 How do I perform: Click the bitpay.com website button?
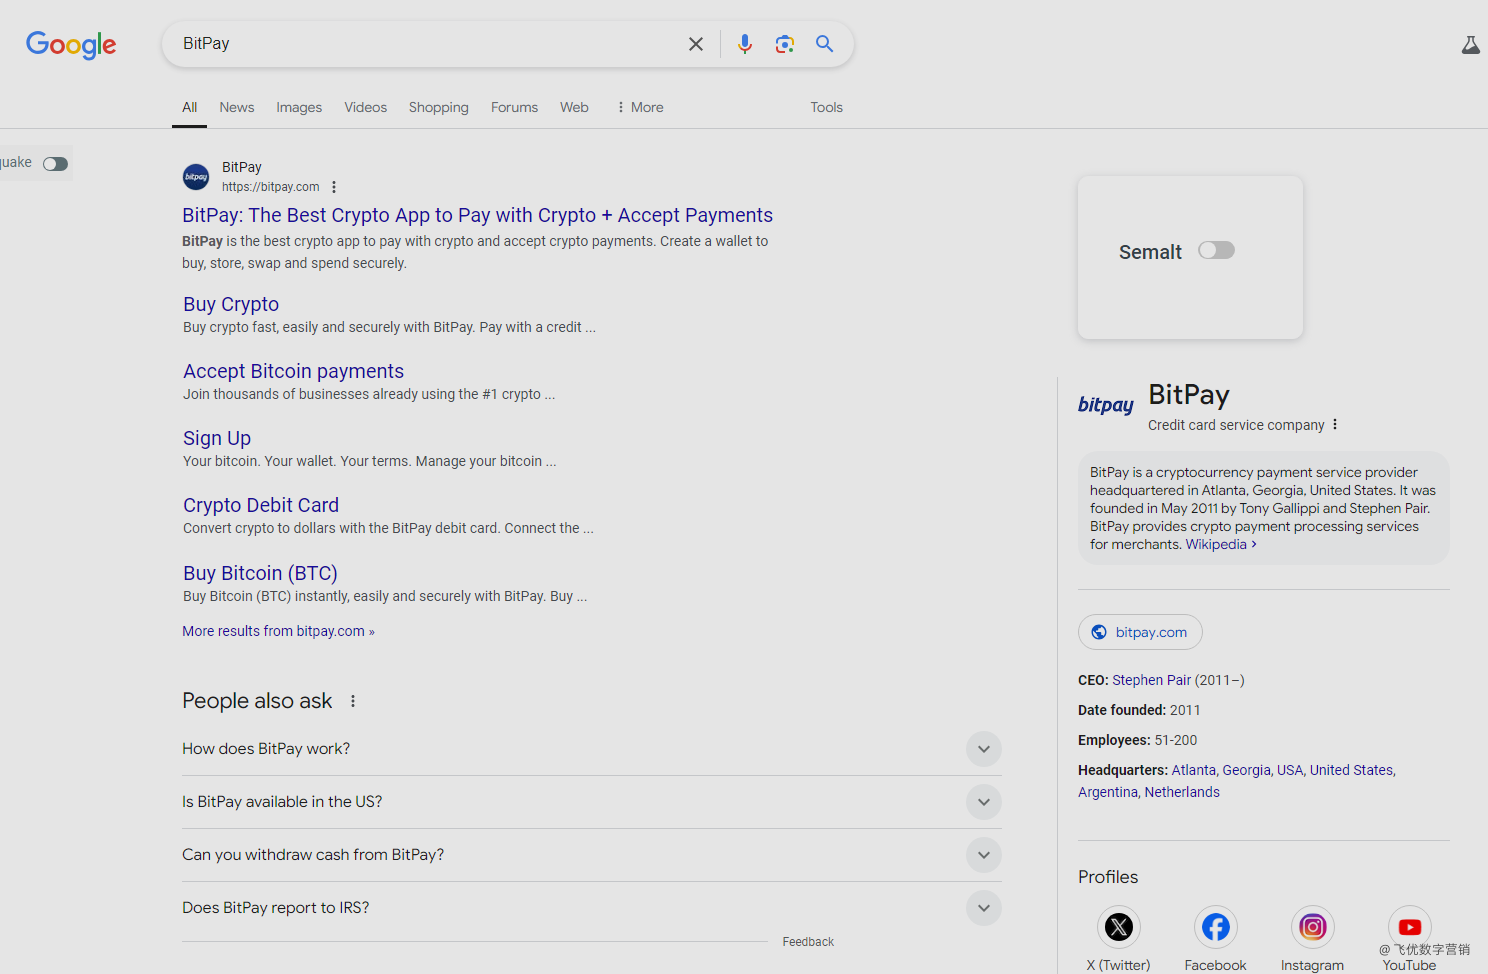pyautogui.click(x=1140, y=632)
